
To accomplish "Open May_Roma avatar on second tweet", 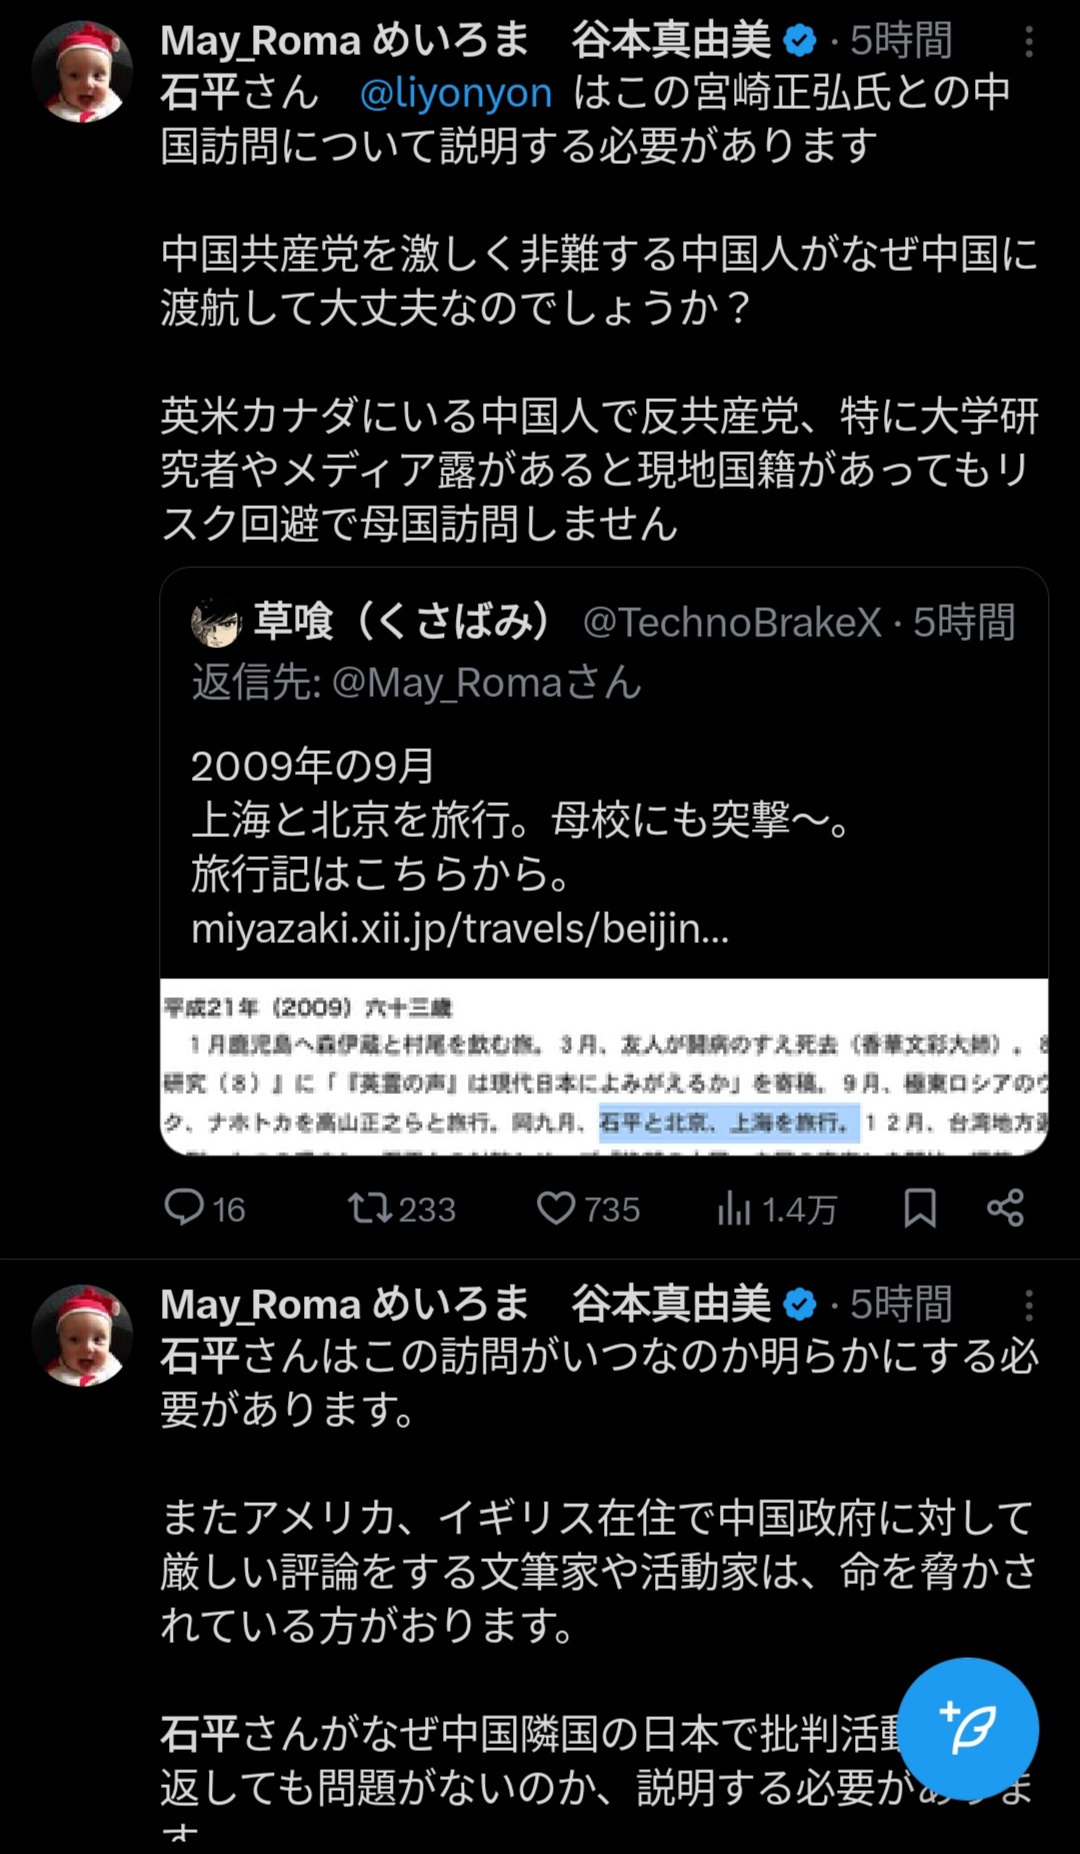I will click(82, 1335).
